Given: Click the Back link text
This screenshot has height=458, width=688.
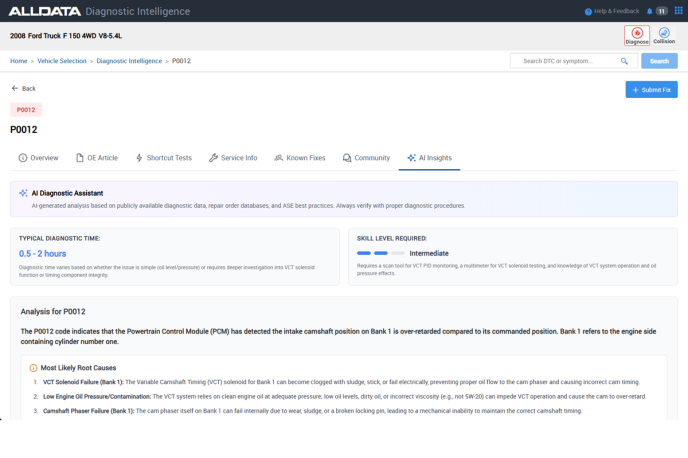Looking at the screenshot, I should pyautogui.click(x=29, y=89).
